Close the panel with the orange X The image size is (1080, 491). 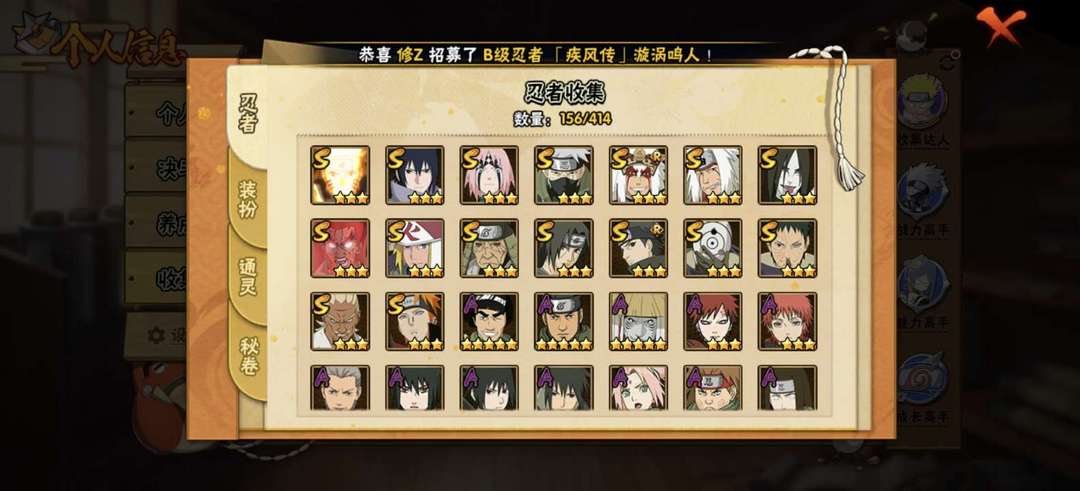1001,24
